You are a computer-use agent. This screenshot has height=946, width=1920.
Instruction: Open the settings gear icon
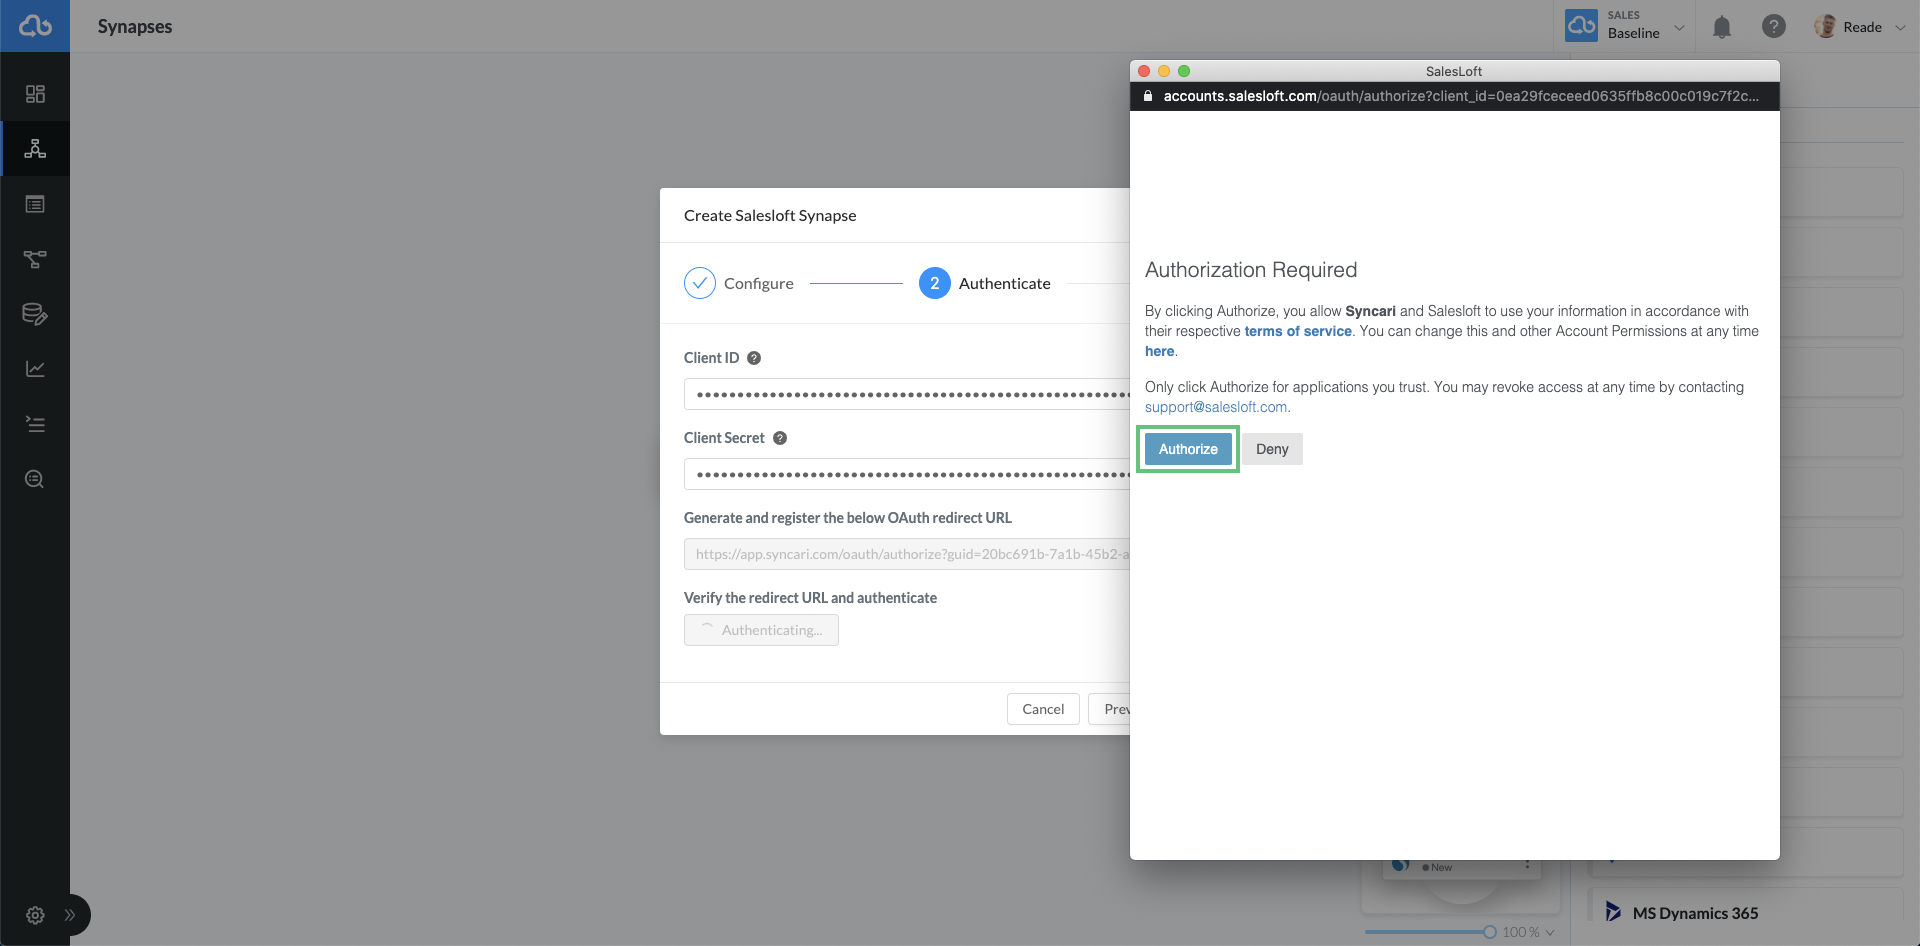pos(35,915)
